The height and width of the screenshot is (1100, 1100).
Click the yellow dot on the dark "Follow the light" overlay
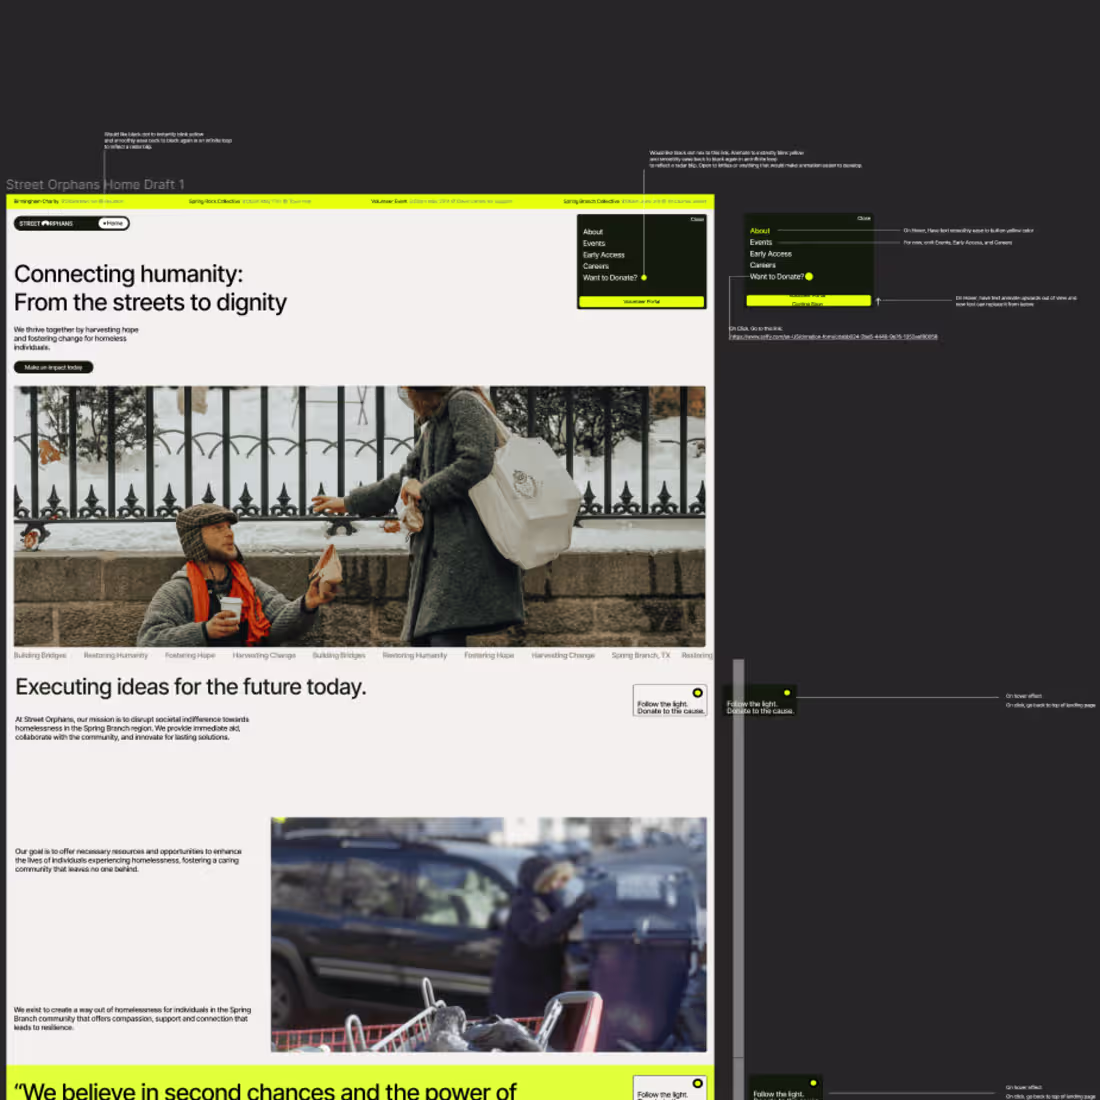pyautogui.click(x=787, y=692)
